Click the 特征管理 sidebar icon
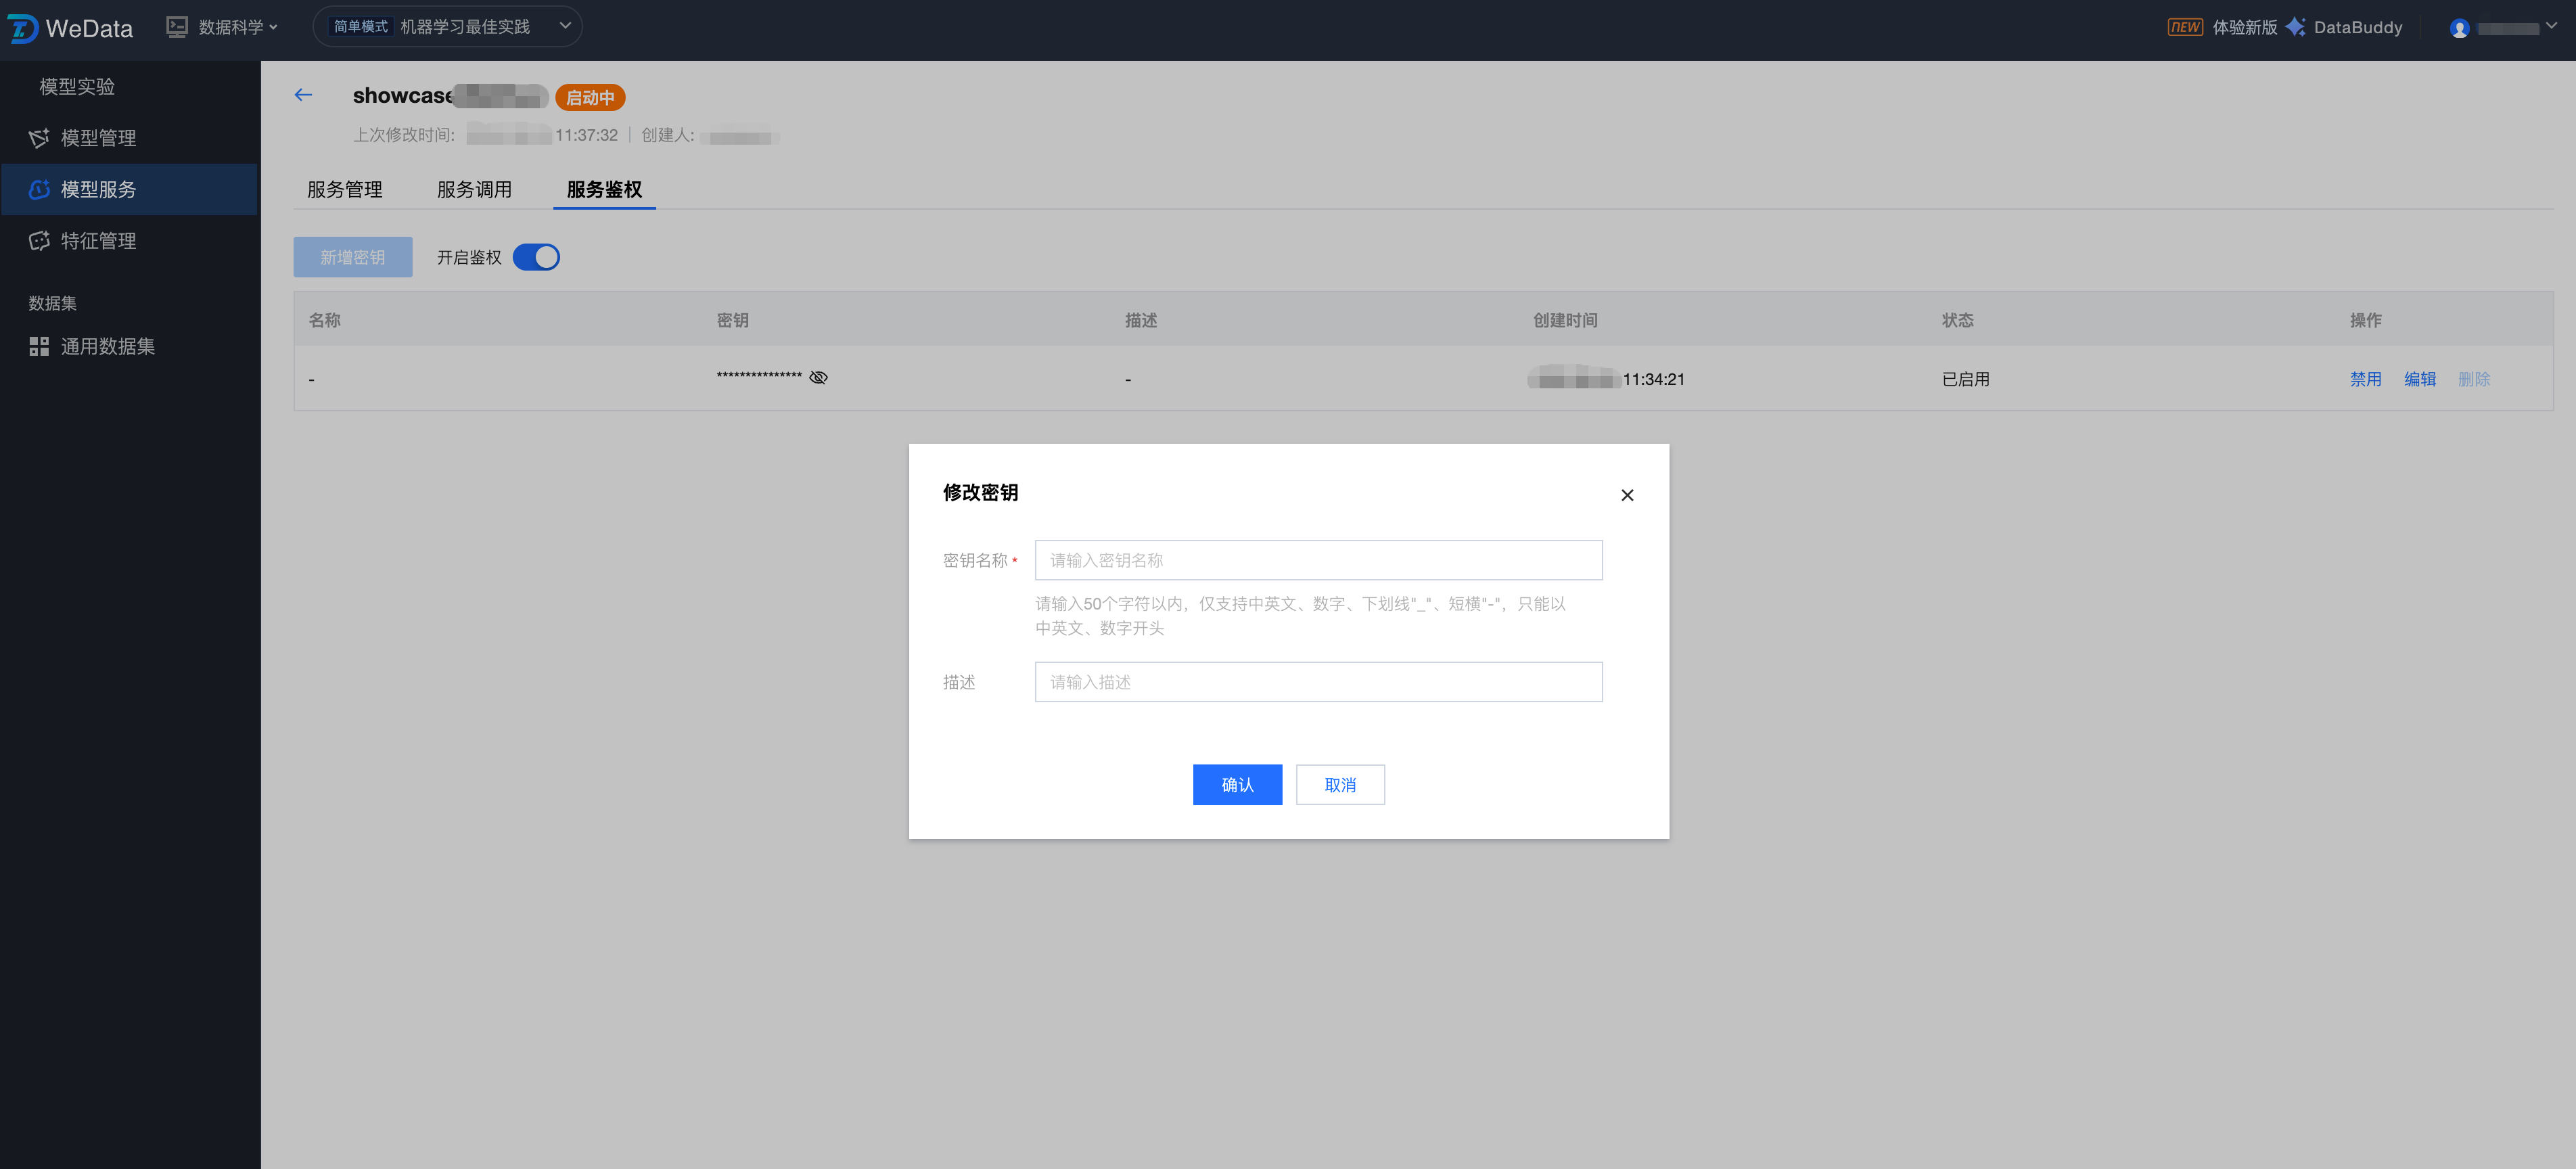Image resolution: width=2576 pixels, height=1169 pixels. [x=39, y=241]
